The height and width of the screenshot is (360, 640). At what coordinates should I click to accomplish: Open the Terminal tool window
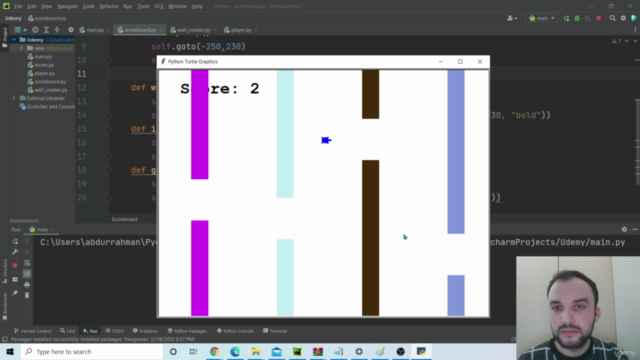[x=275, y=331]
